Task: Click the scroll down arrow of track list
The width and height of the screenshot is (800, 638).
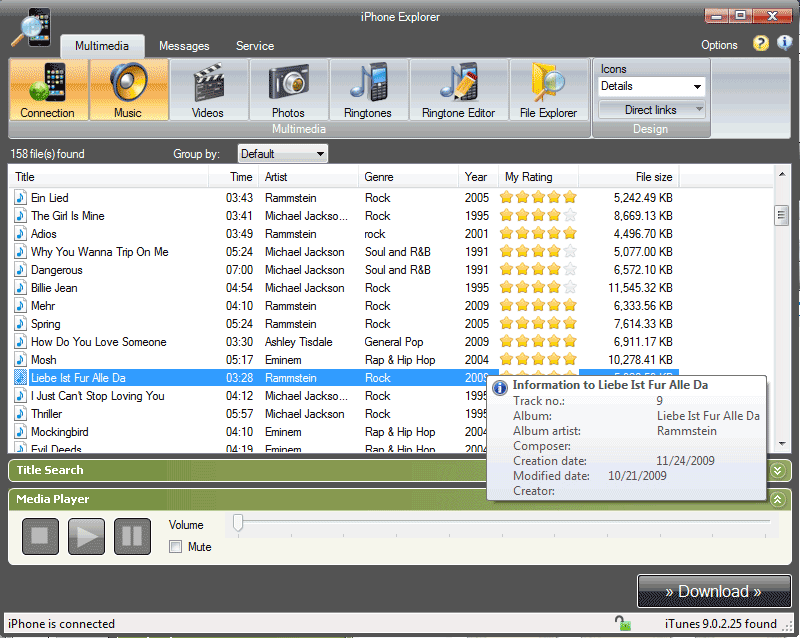Action: [x=782, y=444]
